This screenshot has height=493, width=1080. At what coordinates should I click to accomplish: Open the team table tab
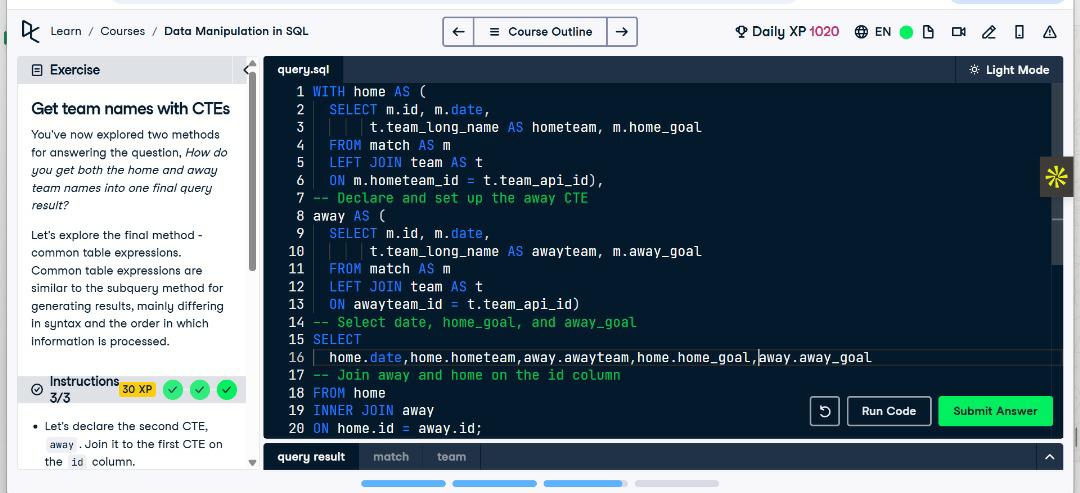tap(451, 457)
